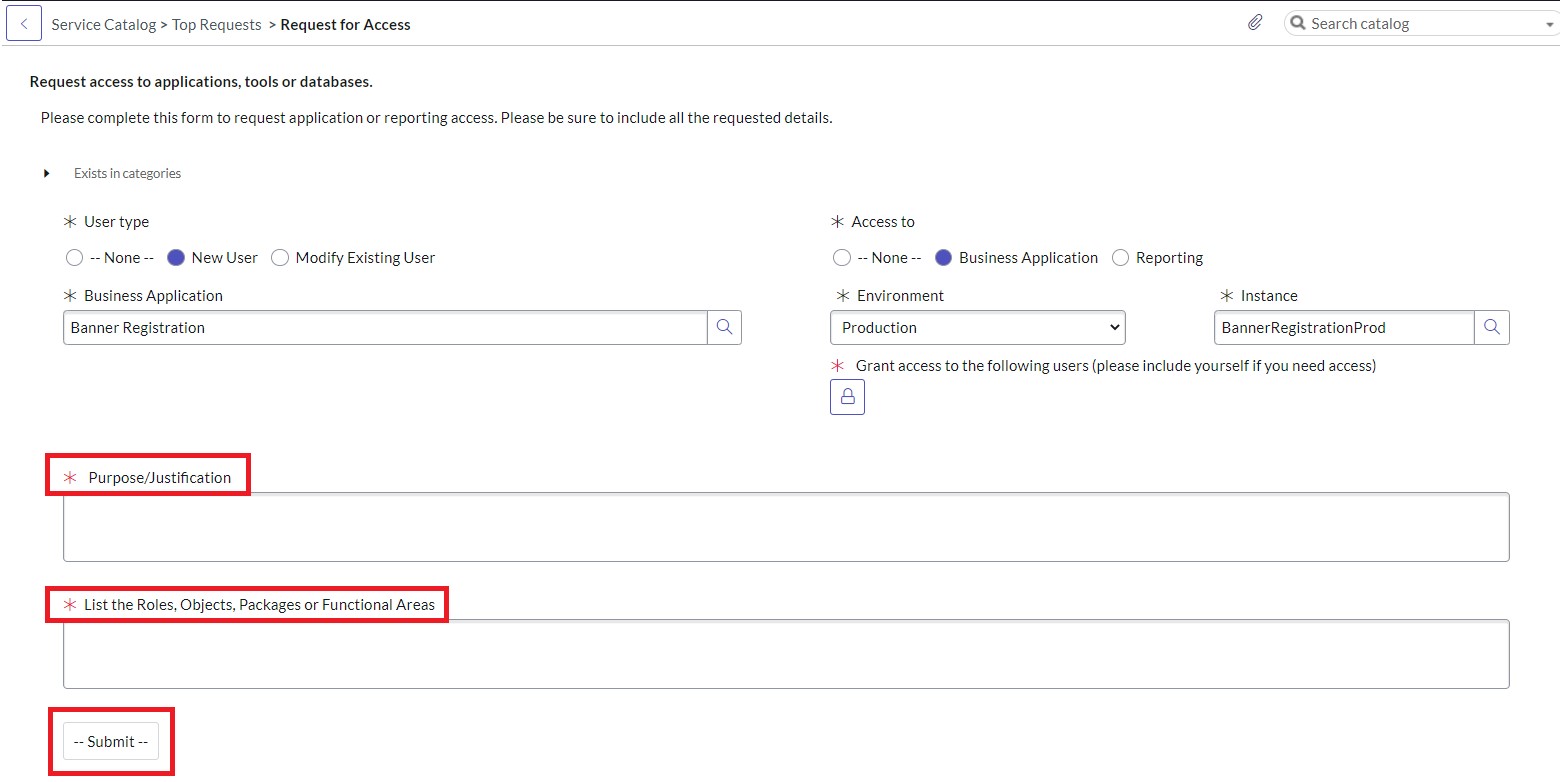Select Reporting under Access to
Screen dimensions: 1560x782
pos(1120,257)
